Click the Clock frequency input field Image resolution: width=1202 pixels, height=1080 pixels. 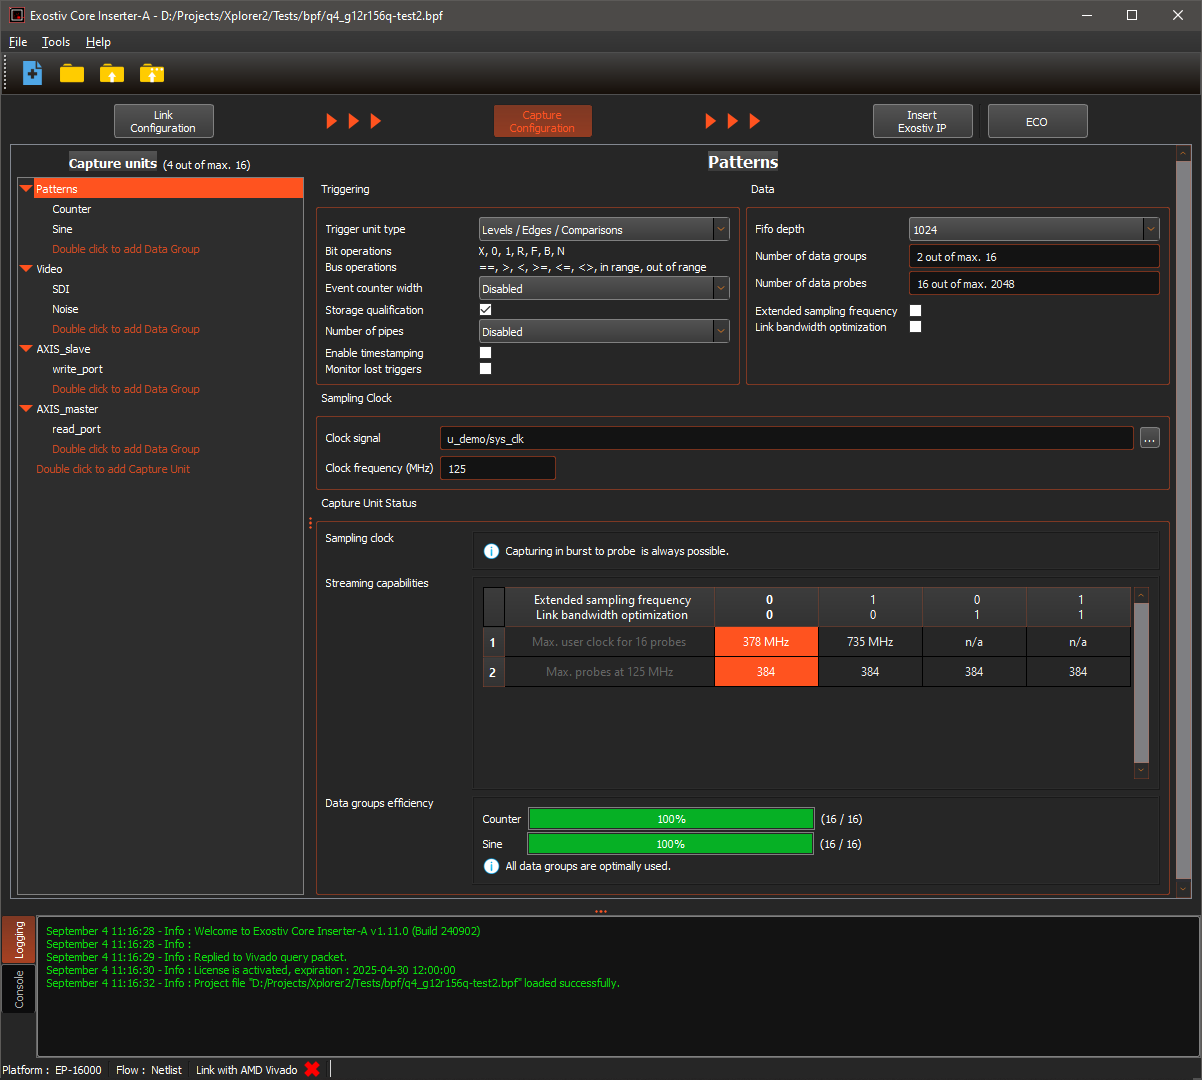click(x=497, y=468)
